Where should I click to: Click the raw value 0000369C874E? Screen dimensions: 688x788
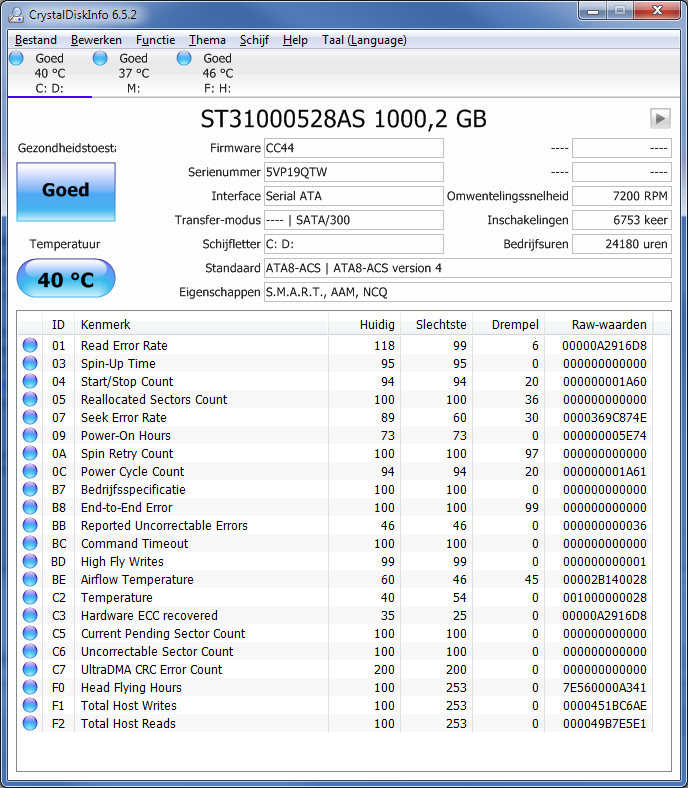[605, 418]
